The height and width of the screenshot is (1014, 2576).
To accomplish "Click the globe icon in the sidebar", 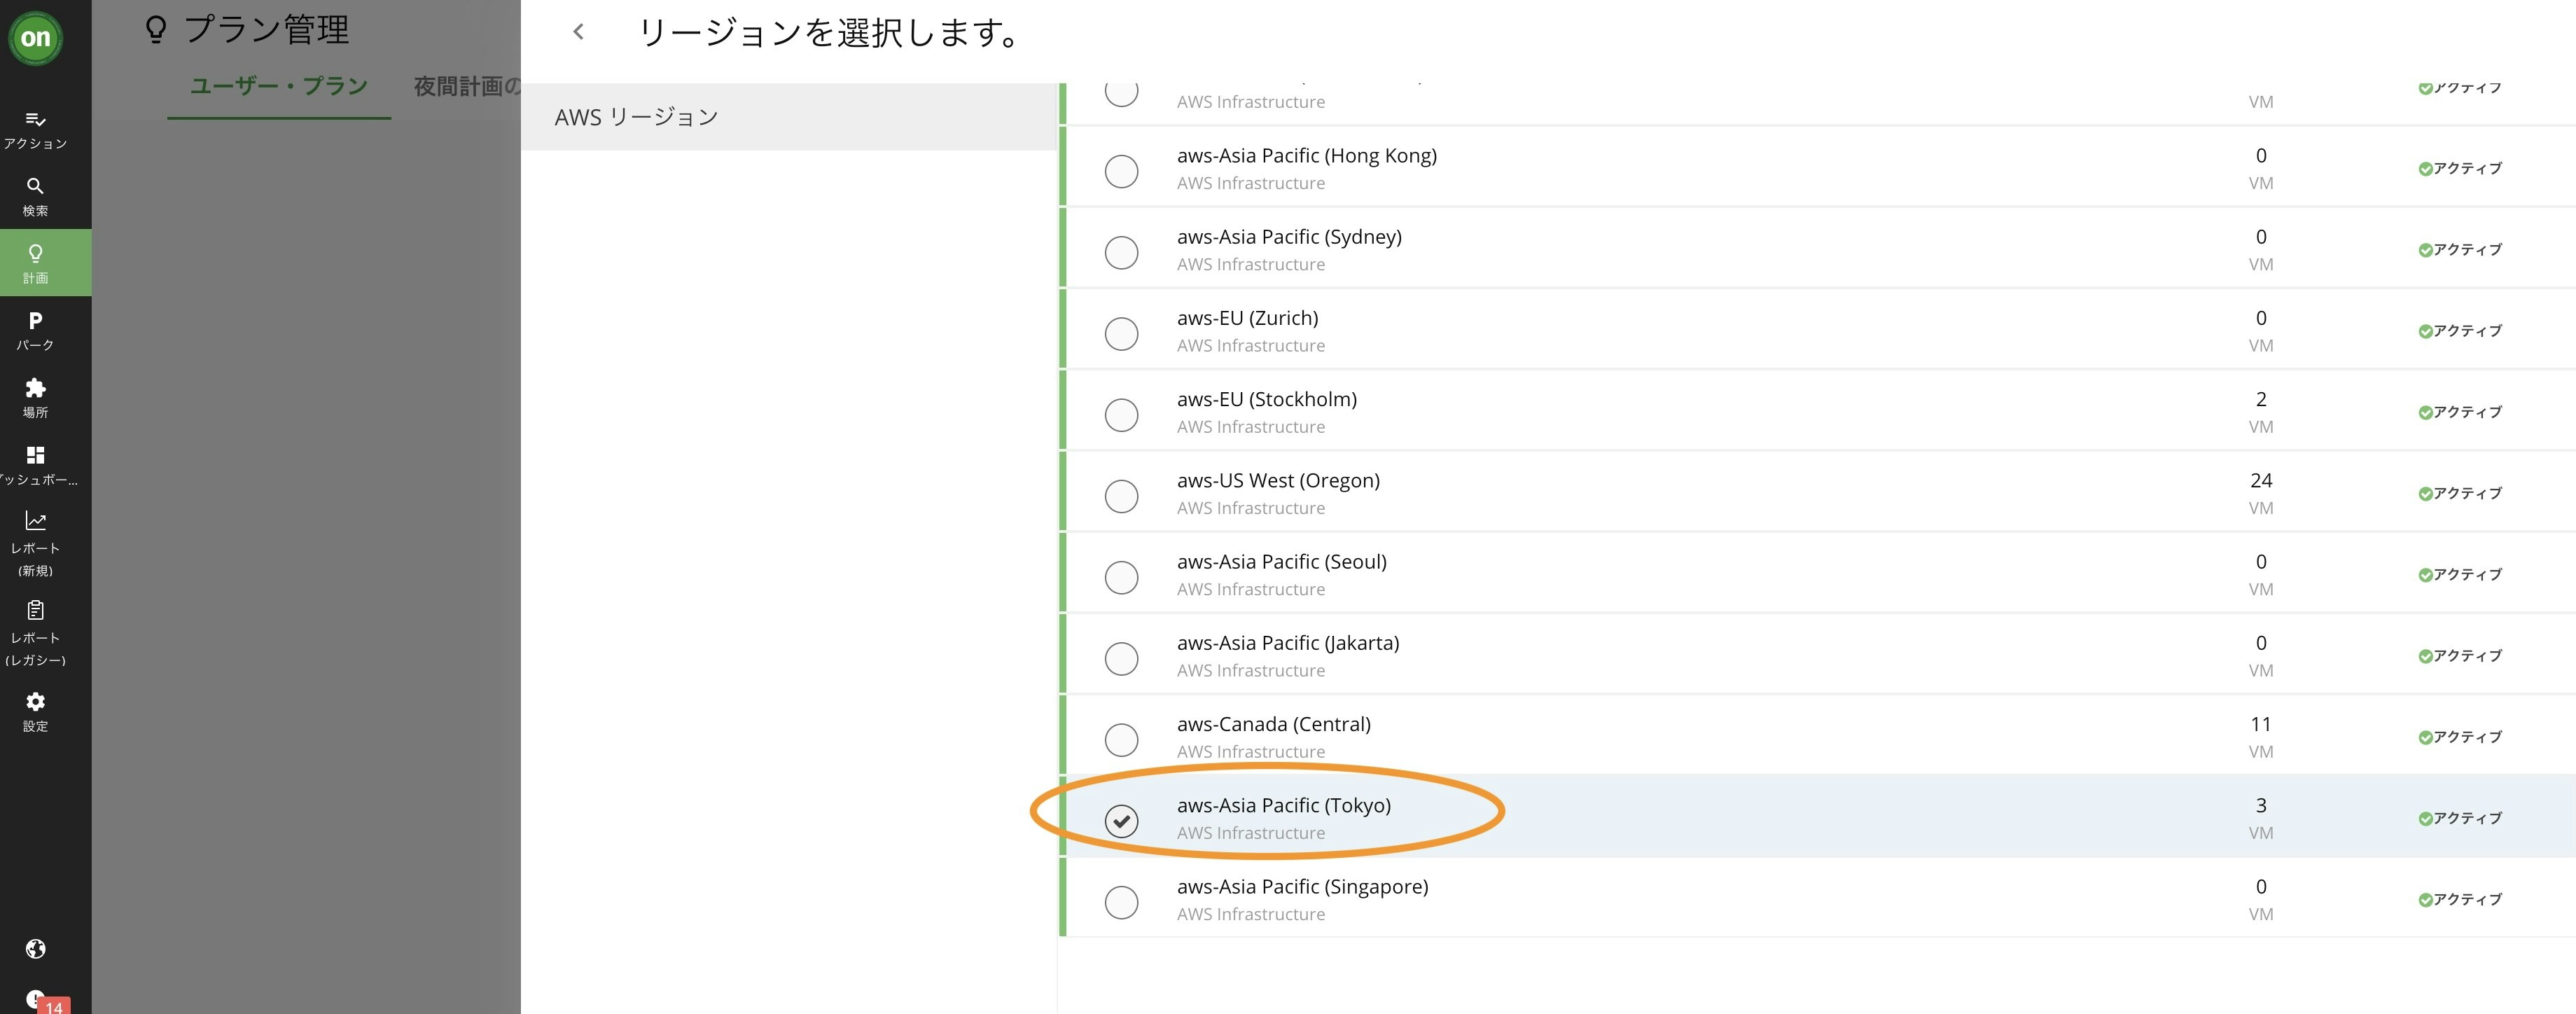I will pyautogui.click(x=35, y=949).
